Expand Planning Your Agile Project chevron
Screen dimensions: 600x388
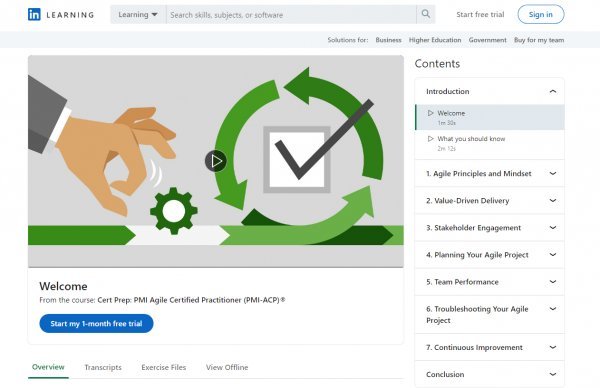tap(553, 255)
